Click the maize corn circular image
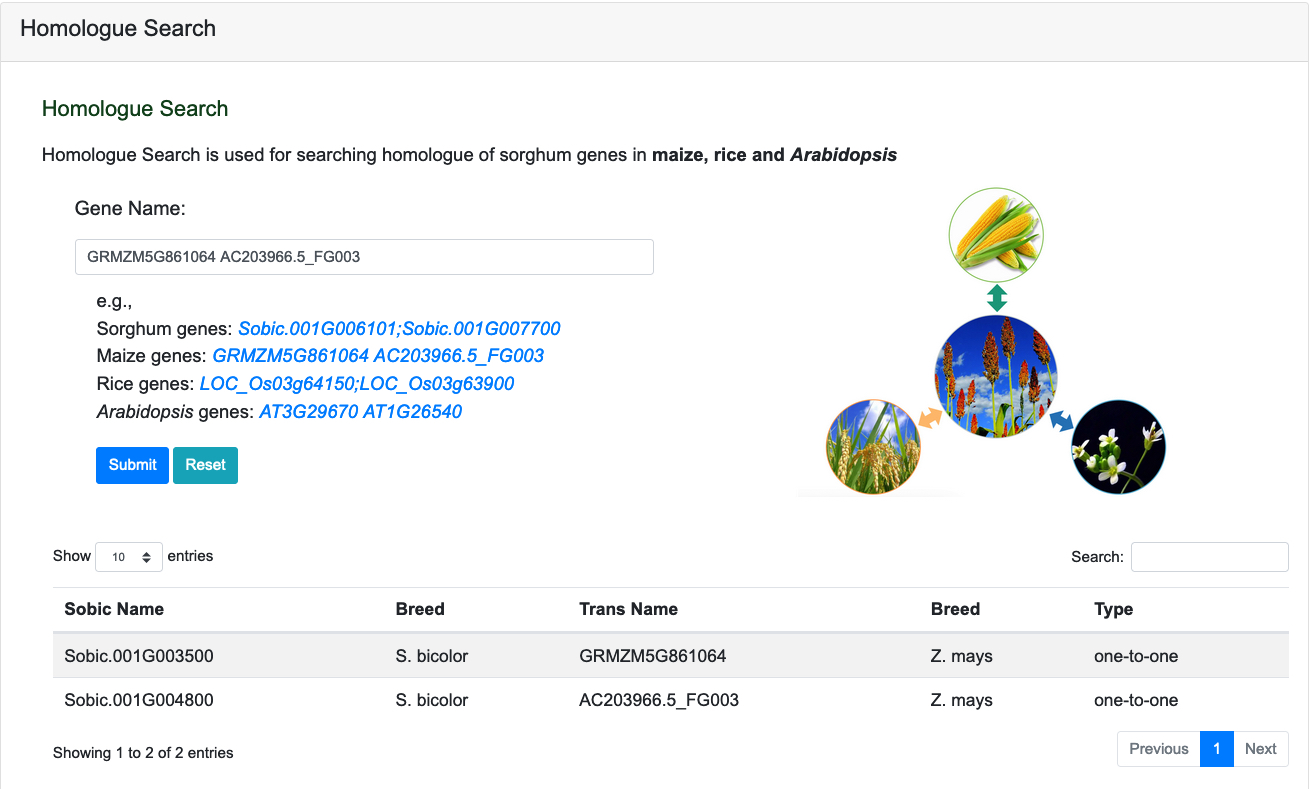Image resolution: width=1310 pixels, height=789 pixels. pos(996,235)
